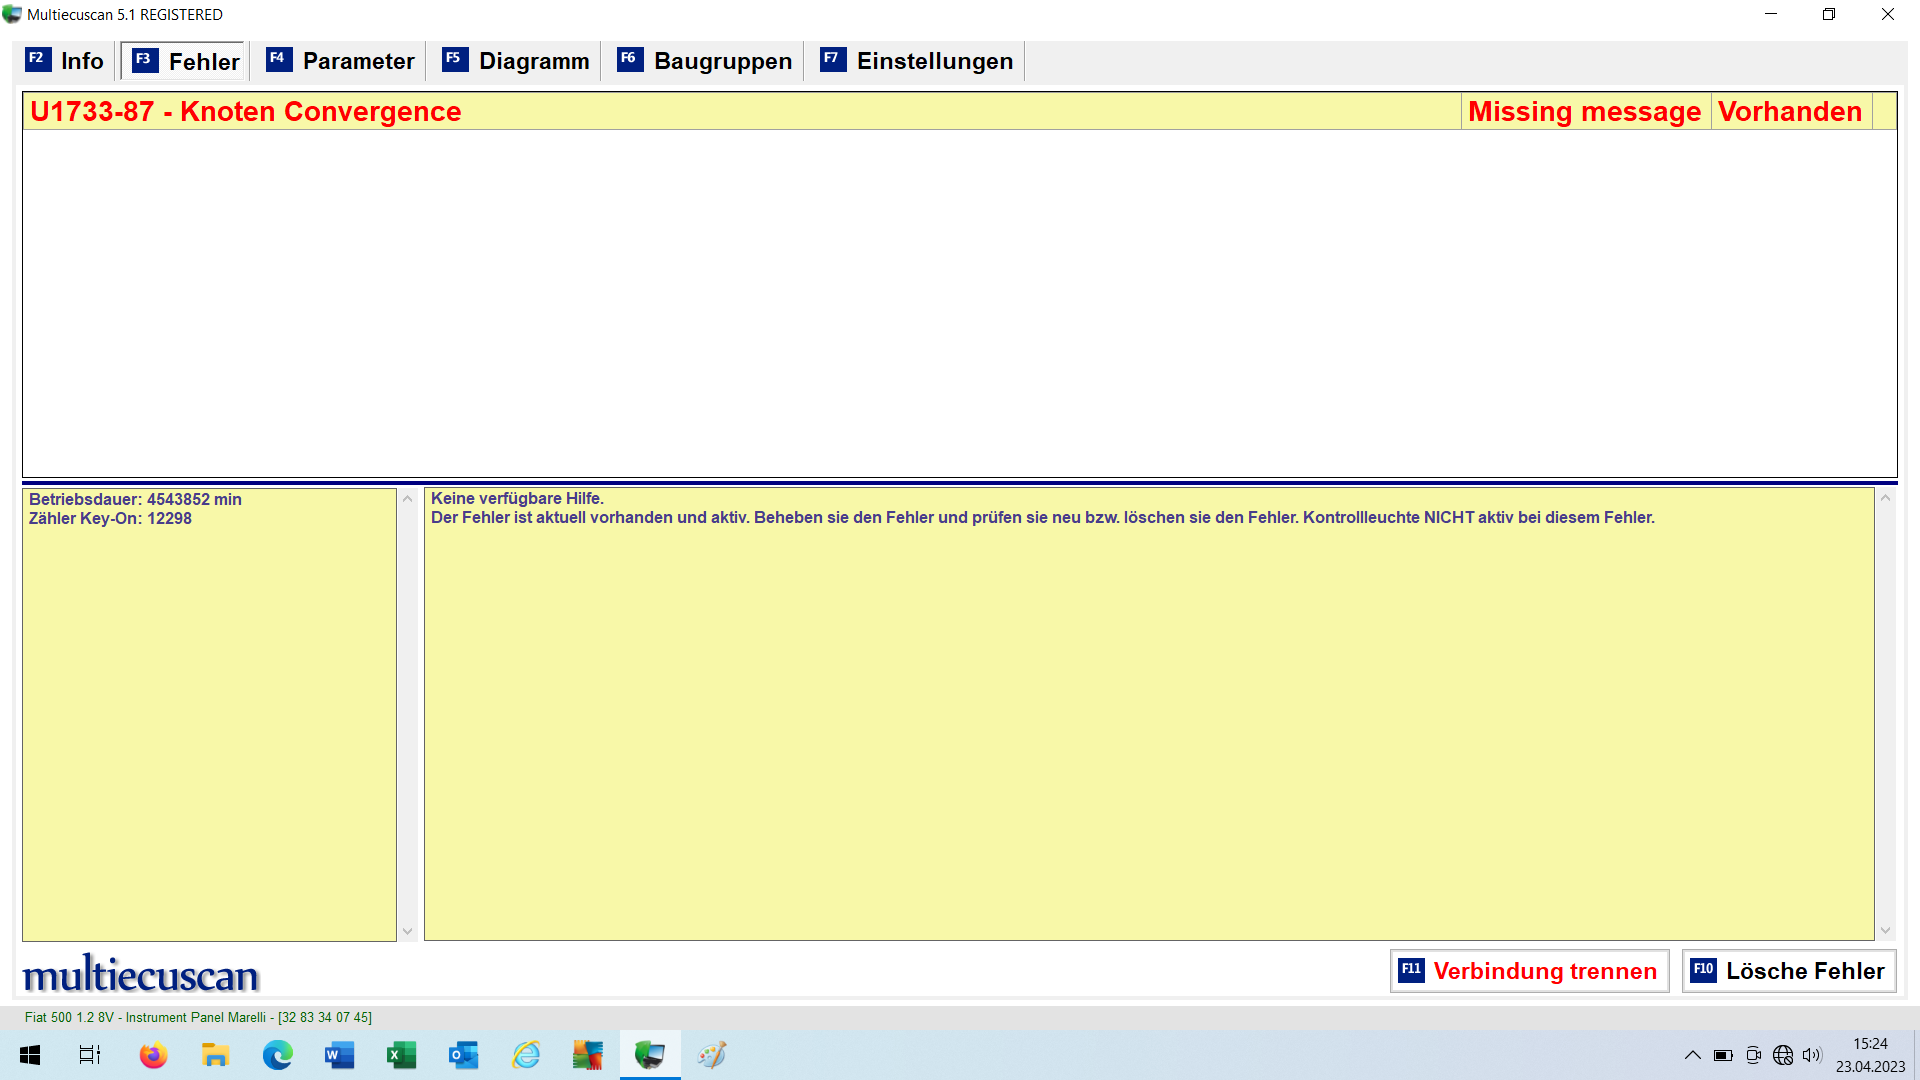Open File Explorer from taskbar

215,1055
